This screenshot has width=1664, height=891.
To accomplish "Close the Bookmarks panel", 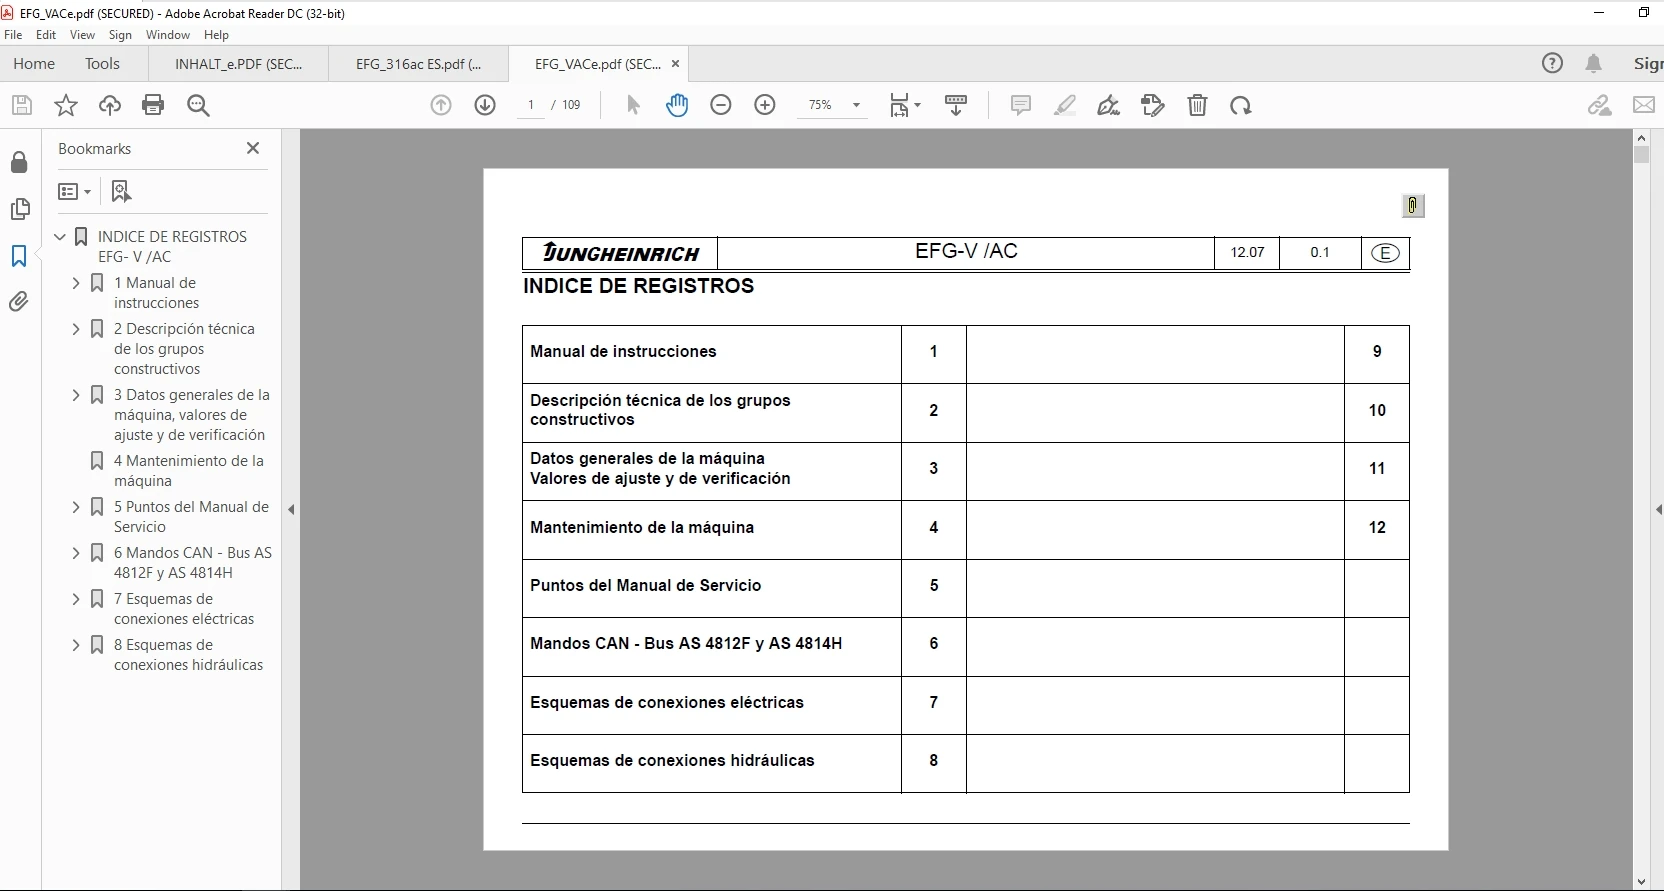I will click(253, 148).
